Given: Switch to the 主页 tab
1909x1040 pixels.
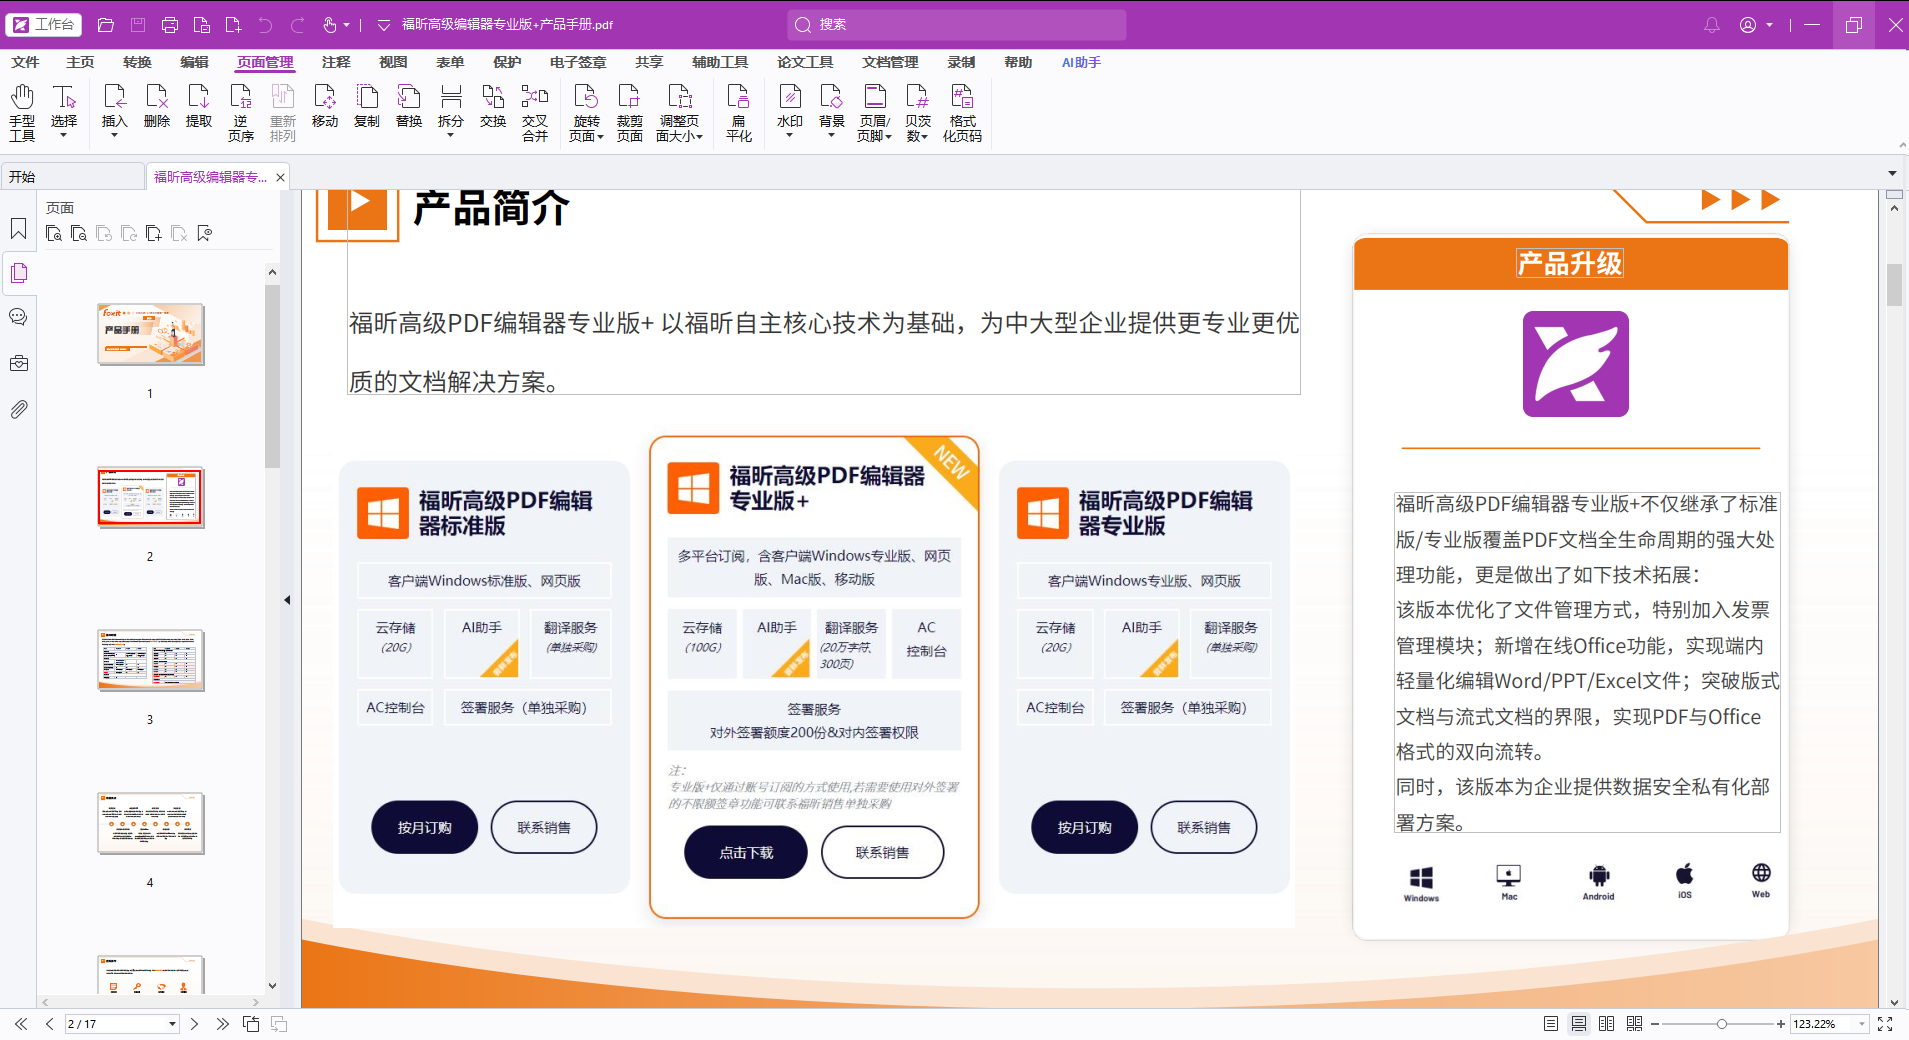Looking at the screenshot, I should click(x=80, y=62).
